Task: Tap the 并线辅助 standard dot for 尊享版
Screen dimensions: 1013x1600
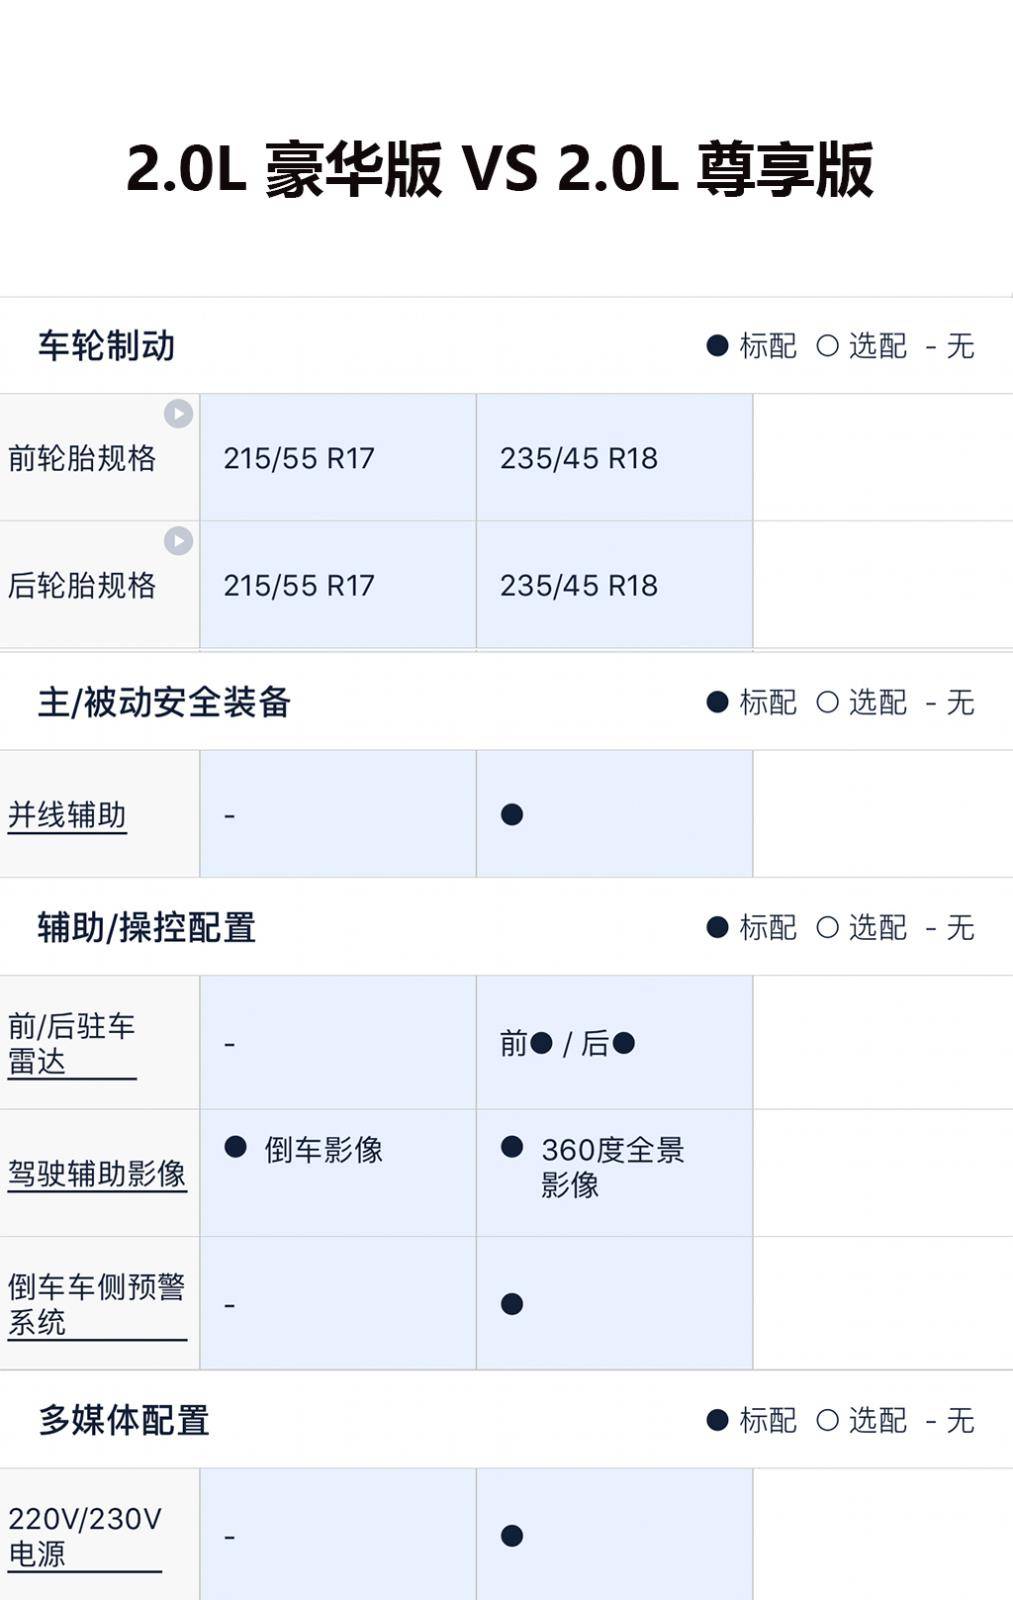Action: 512,815
